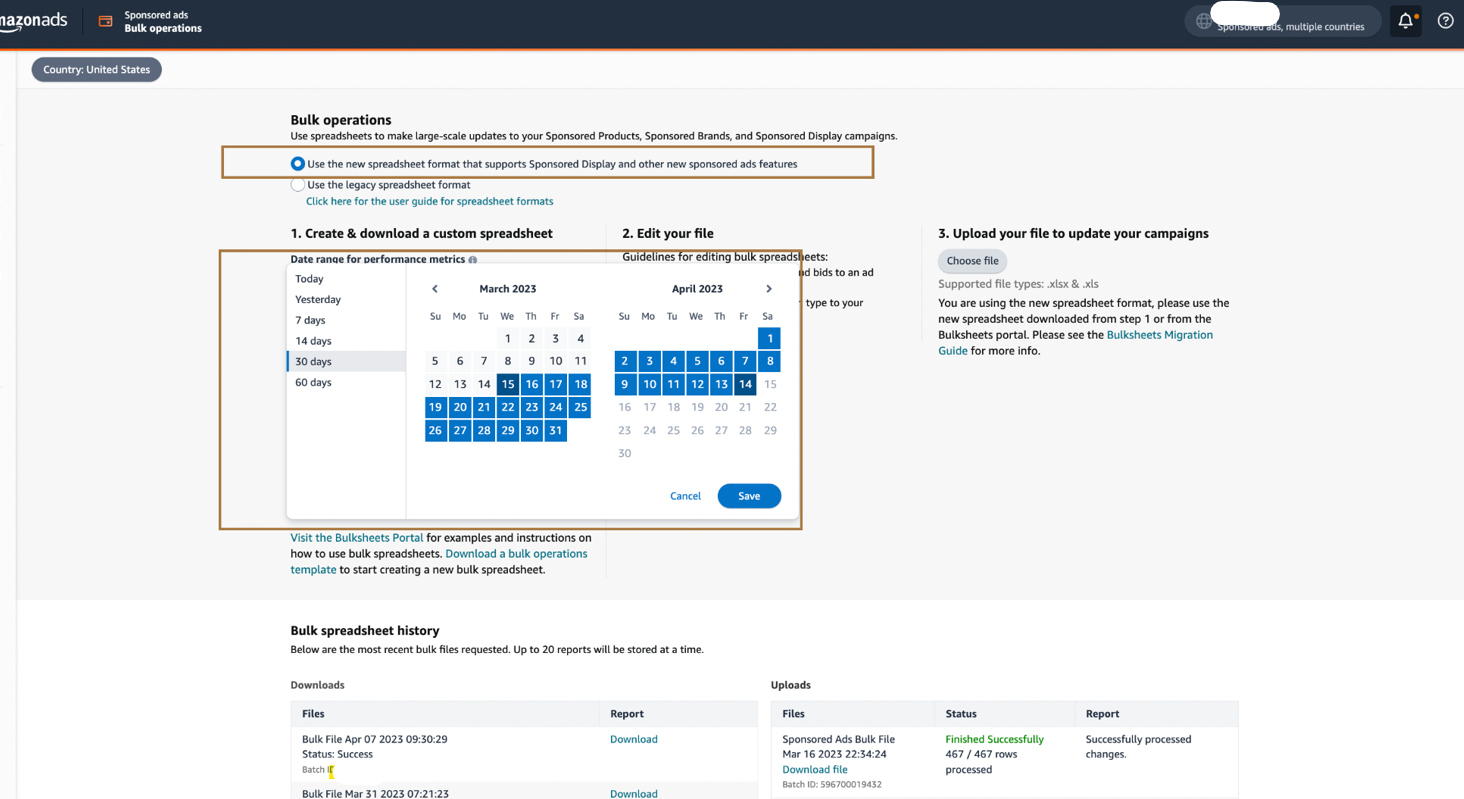Click the 467 / 467 rows processed text
This screenshot has width=1464, height=799.
point(981,762)
